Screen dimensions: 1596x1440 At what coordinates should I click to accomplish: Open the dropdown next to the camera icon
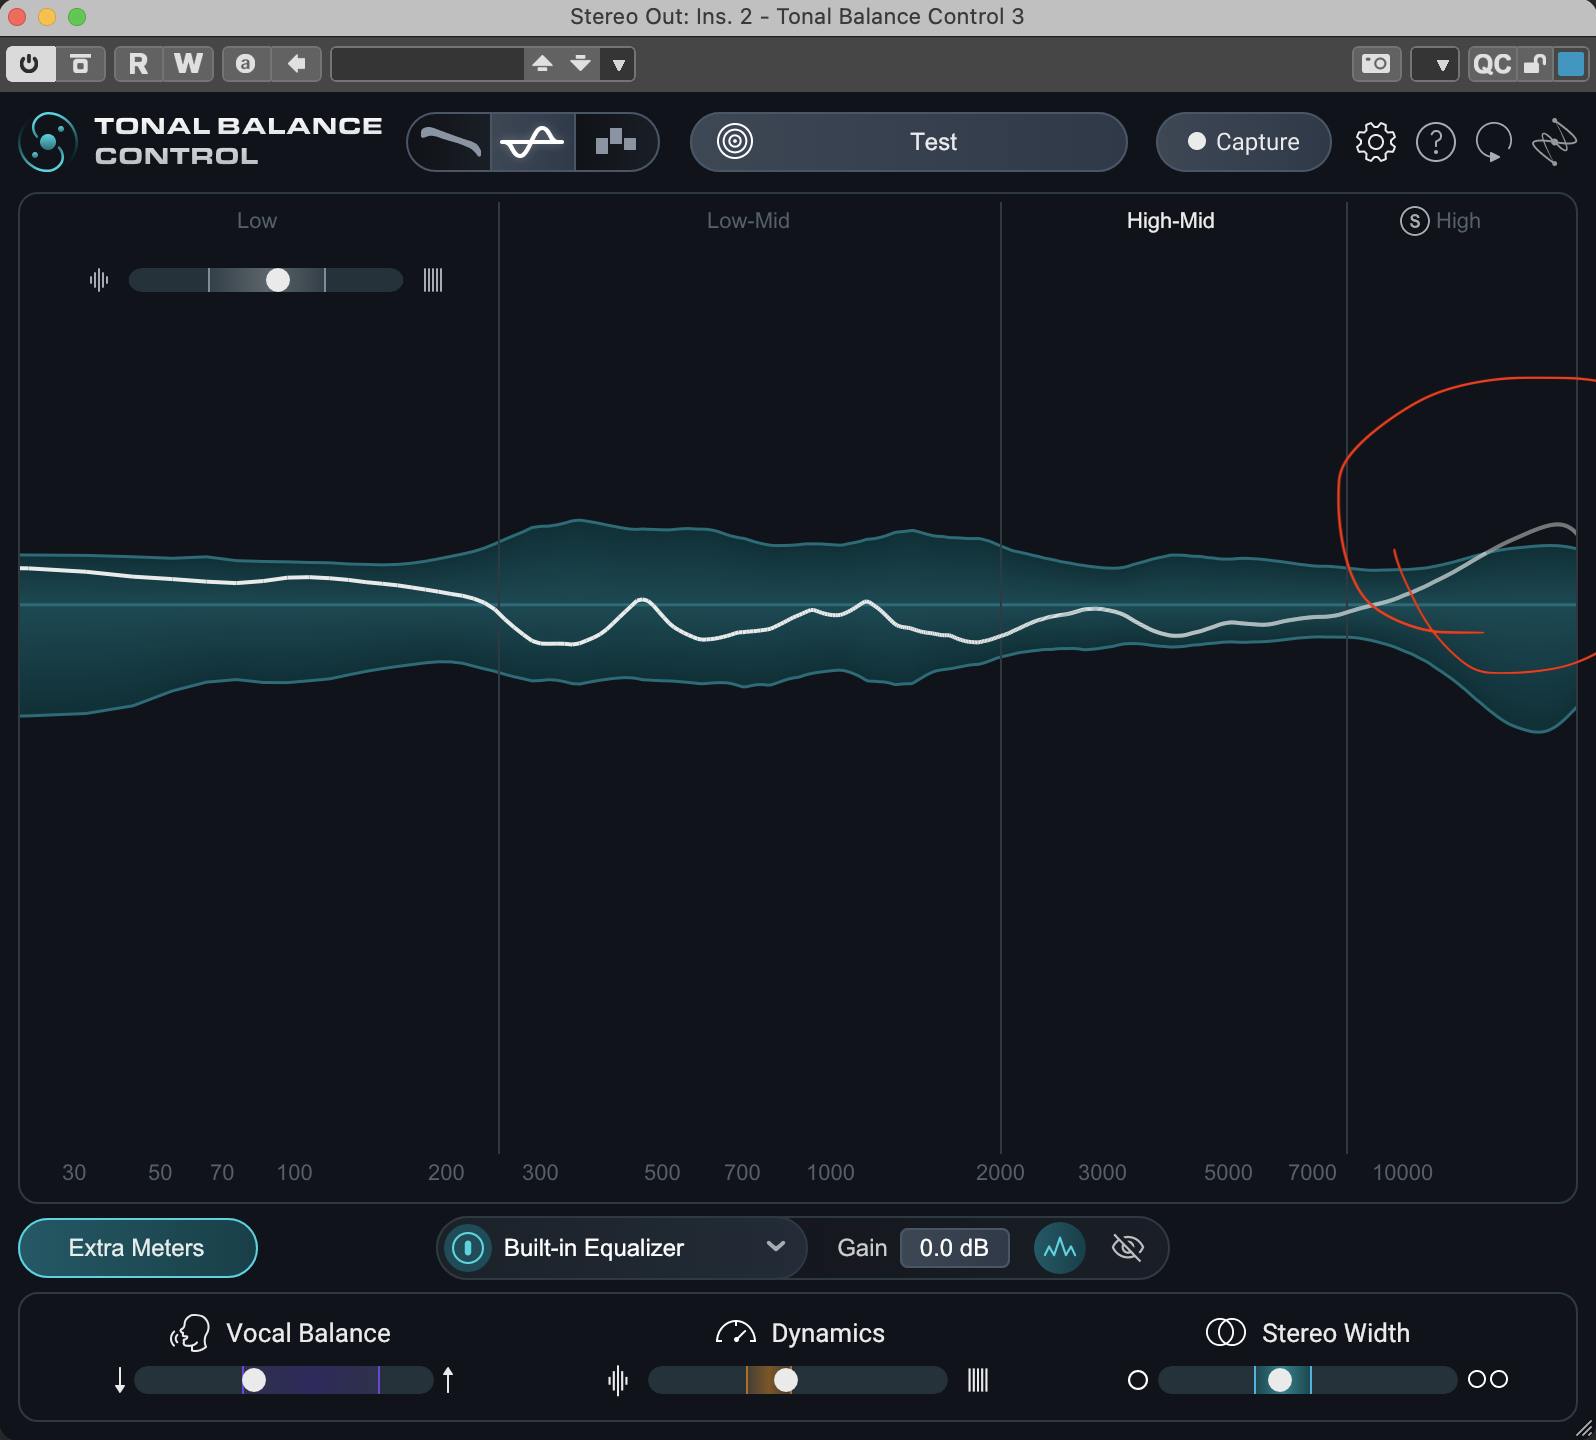tap(1435, 65)
